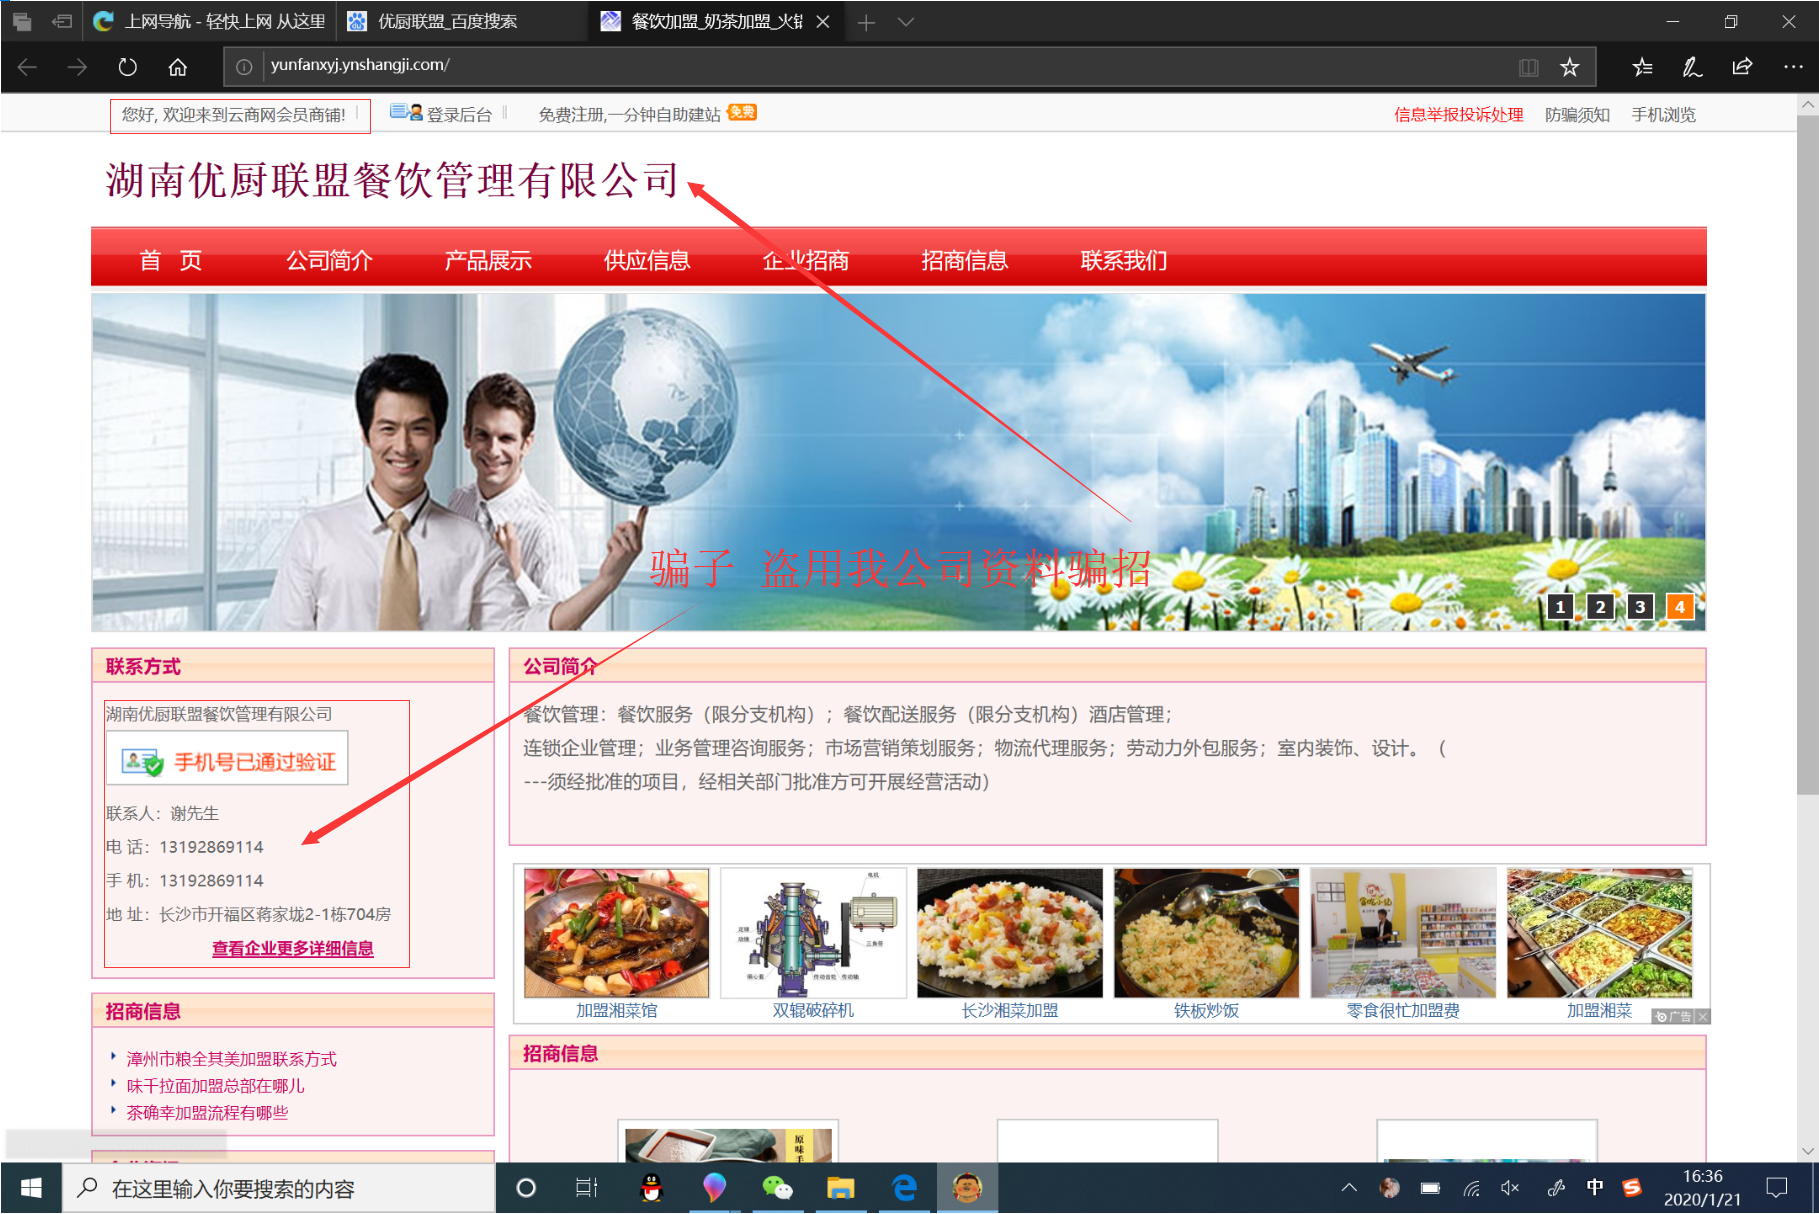This screenshot has height=1214, width=1819.
Task: Open 铁板炒饭 product thumbnail
Action: [1206, 933]
